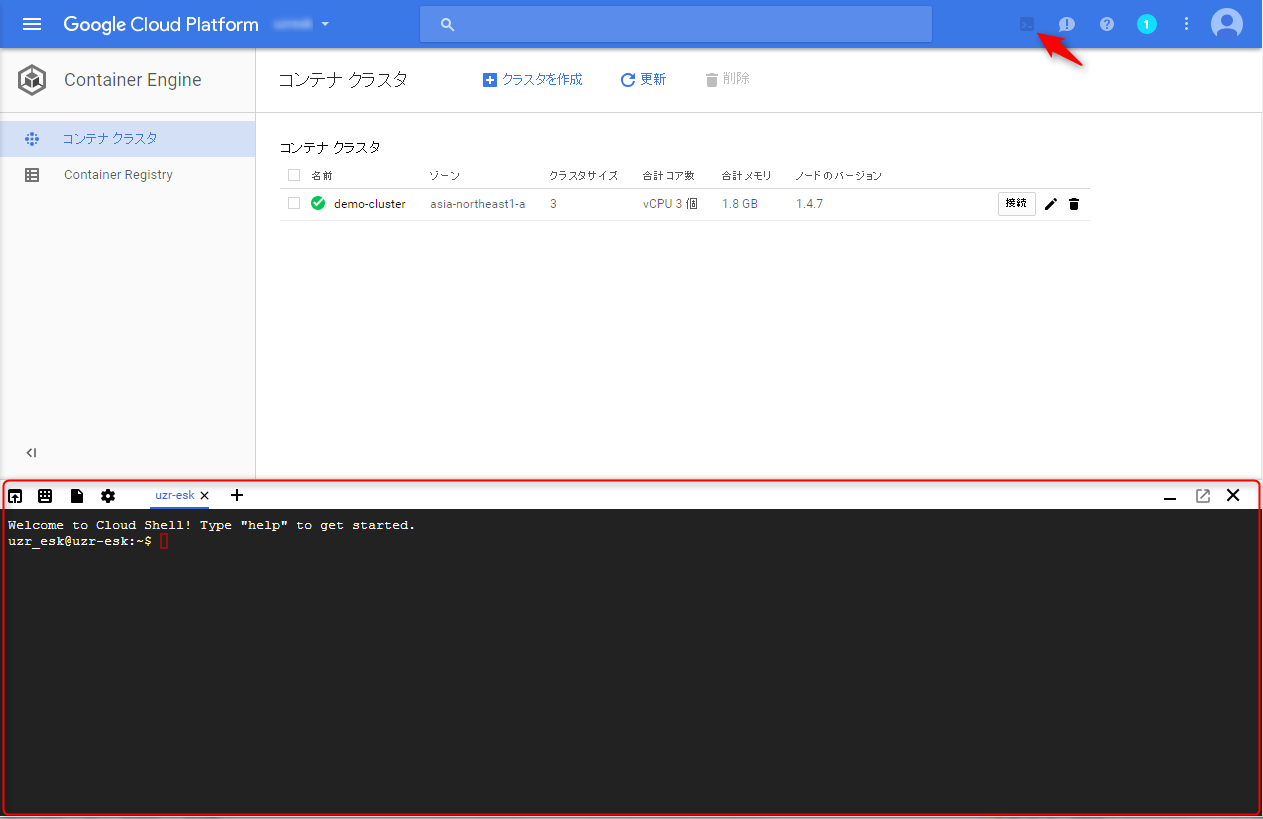Open Cloud Shell settings gear icon
Screen dimensions: 1263x819
[x=108, y=496]
